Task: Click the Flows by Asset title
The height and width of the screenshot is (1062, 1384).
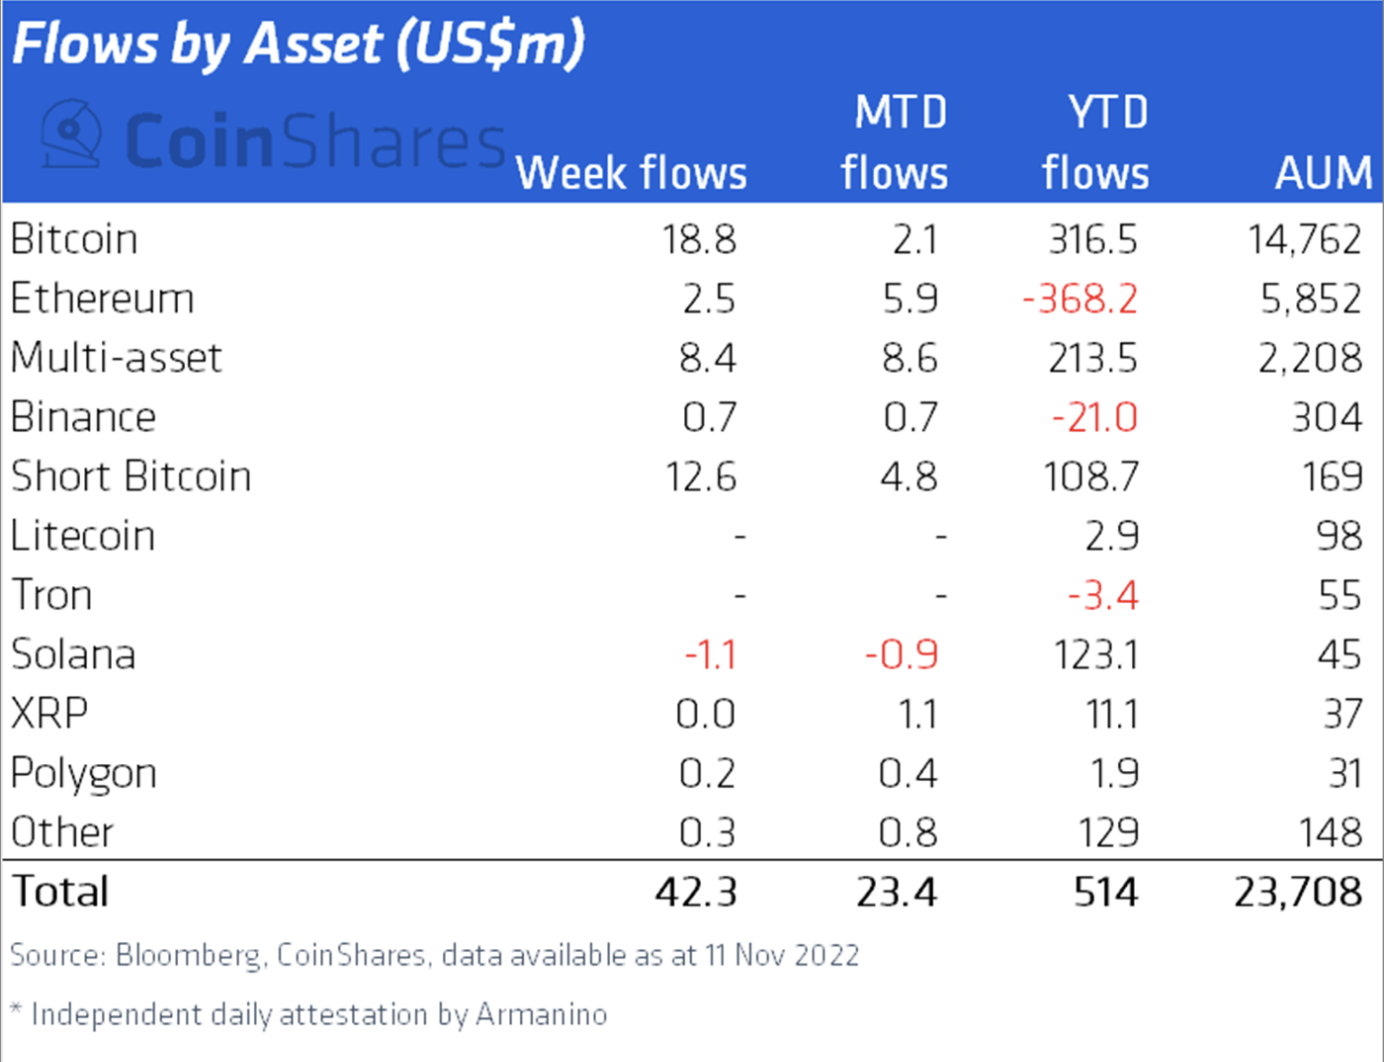Action: pyautogui.click(x=298, y=45)
